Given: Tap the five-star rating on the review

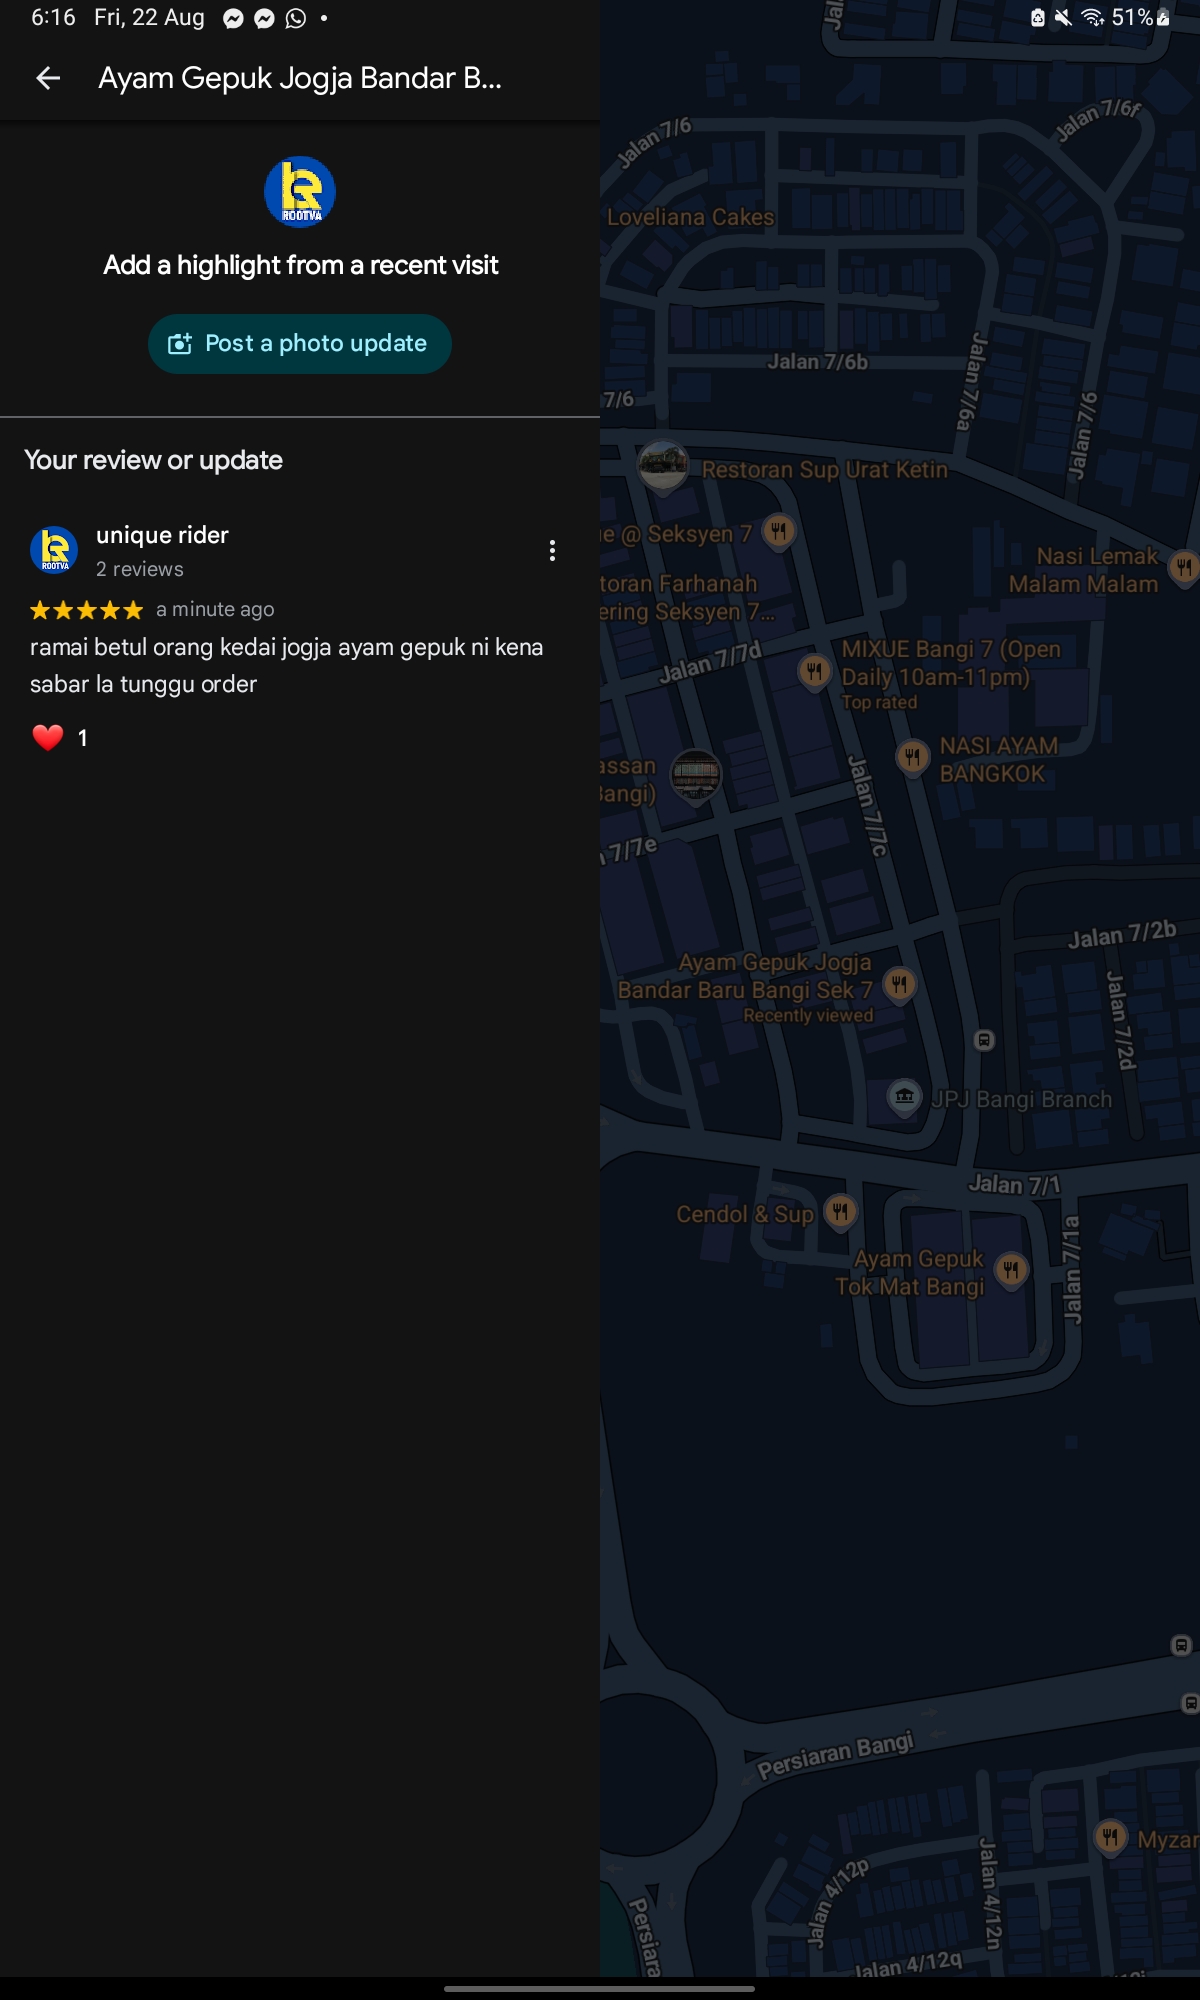Looking at the screenshot, I should click(87, 610).
